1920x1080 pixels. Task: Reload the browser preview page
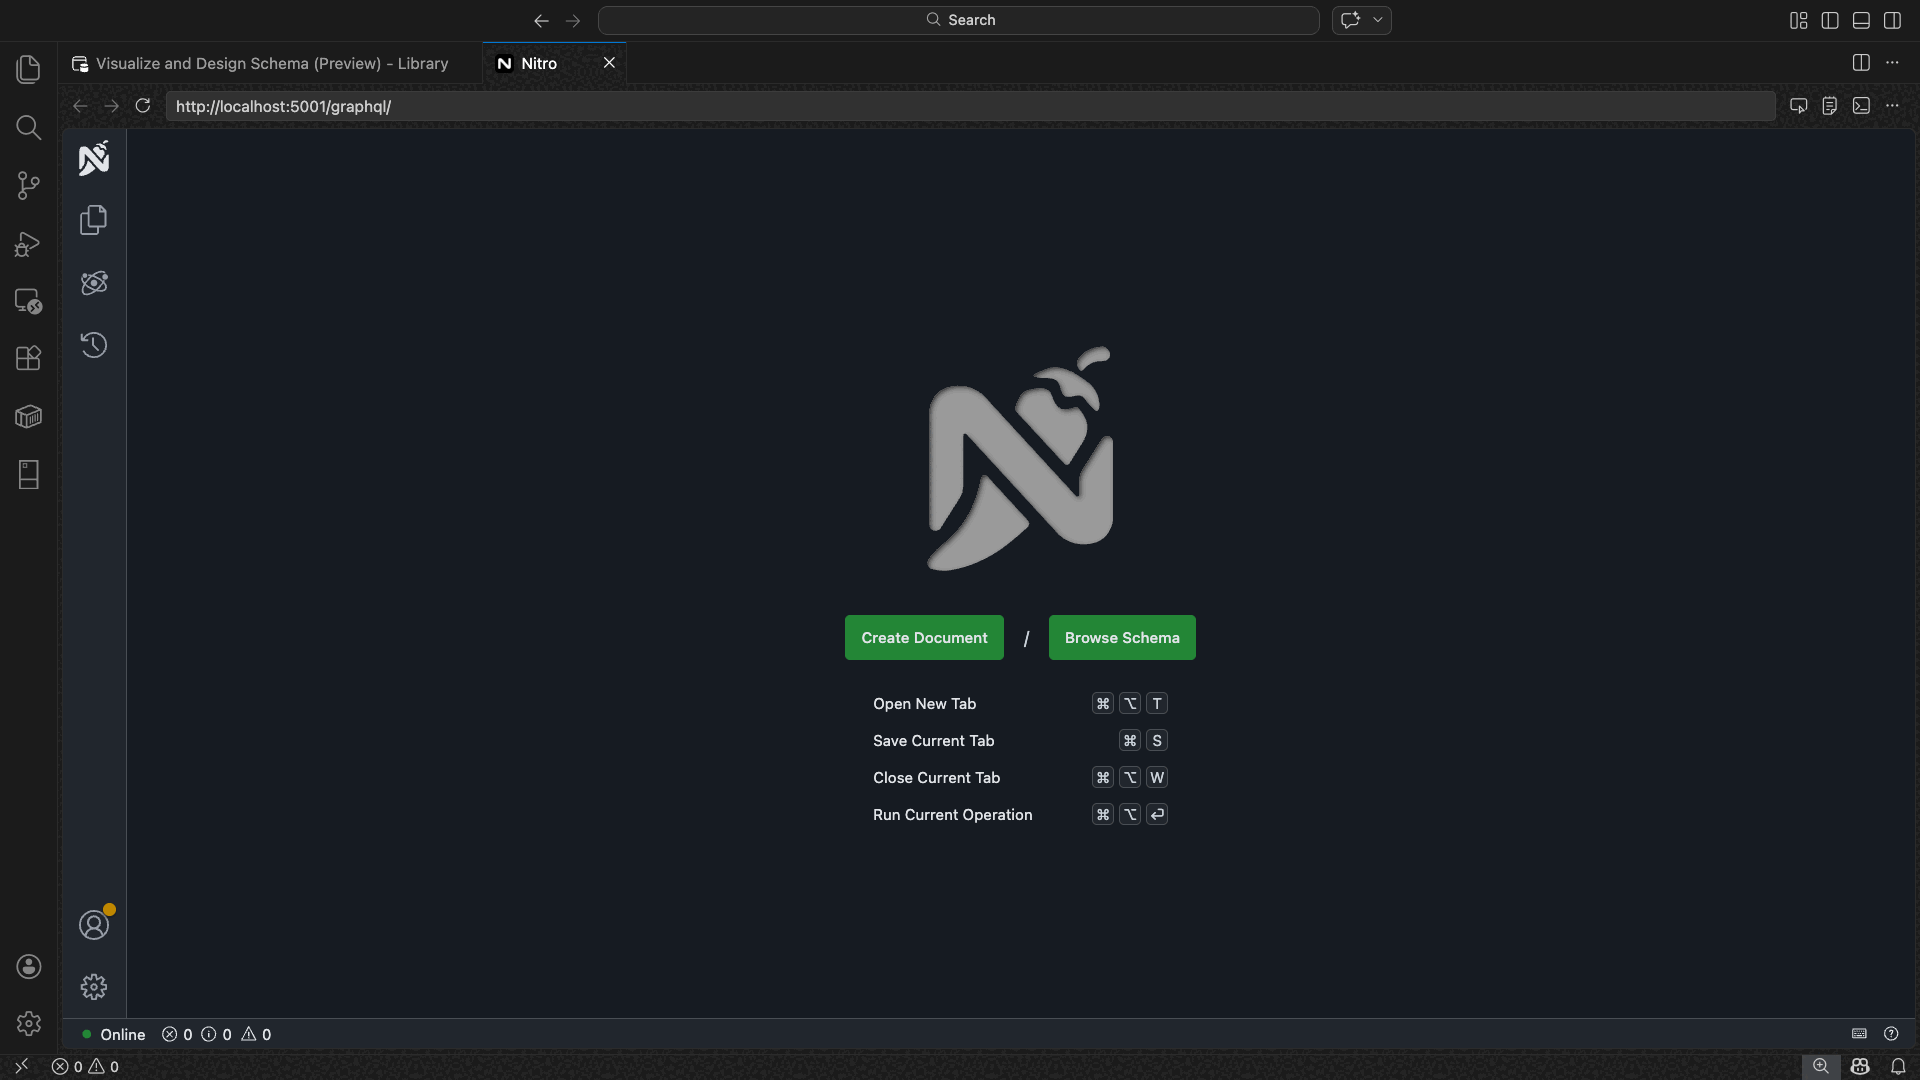coord(143,106)
